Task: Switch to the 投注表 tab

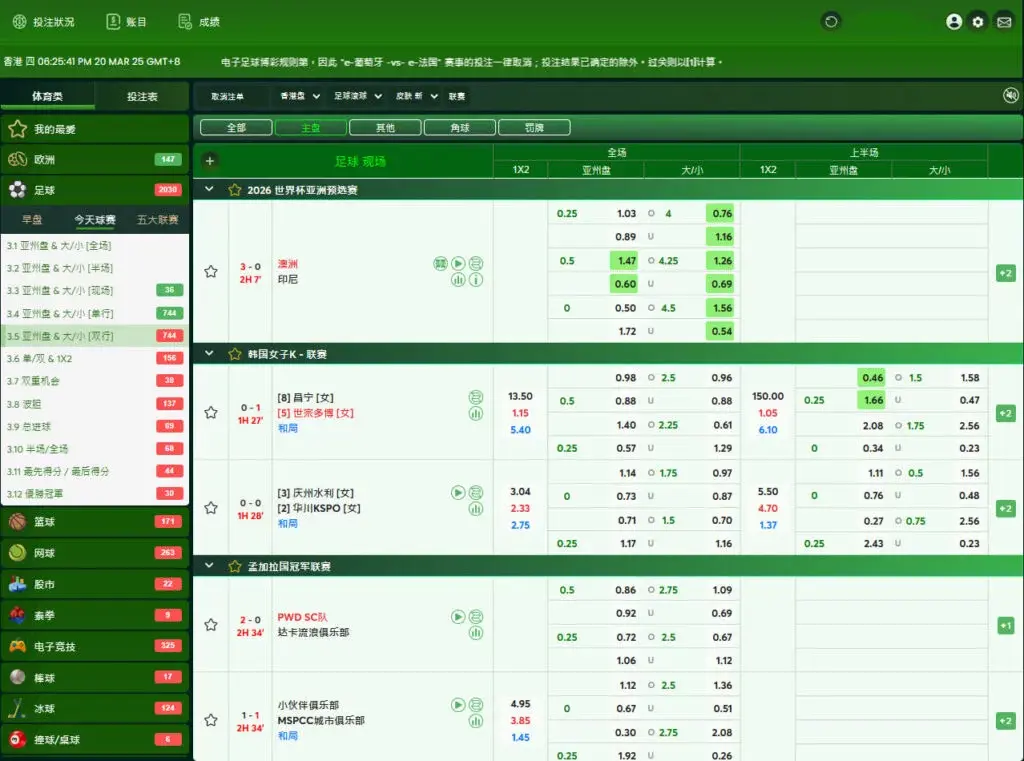Action: coord(142,97)
